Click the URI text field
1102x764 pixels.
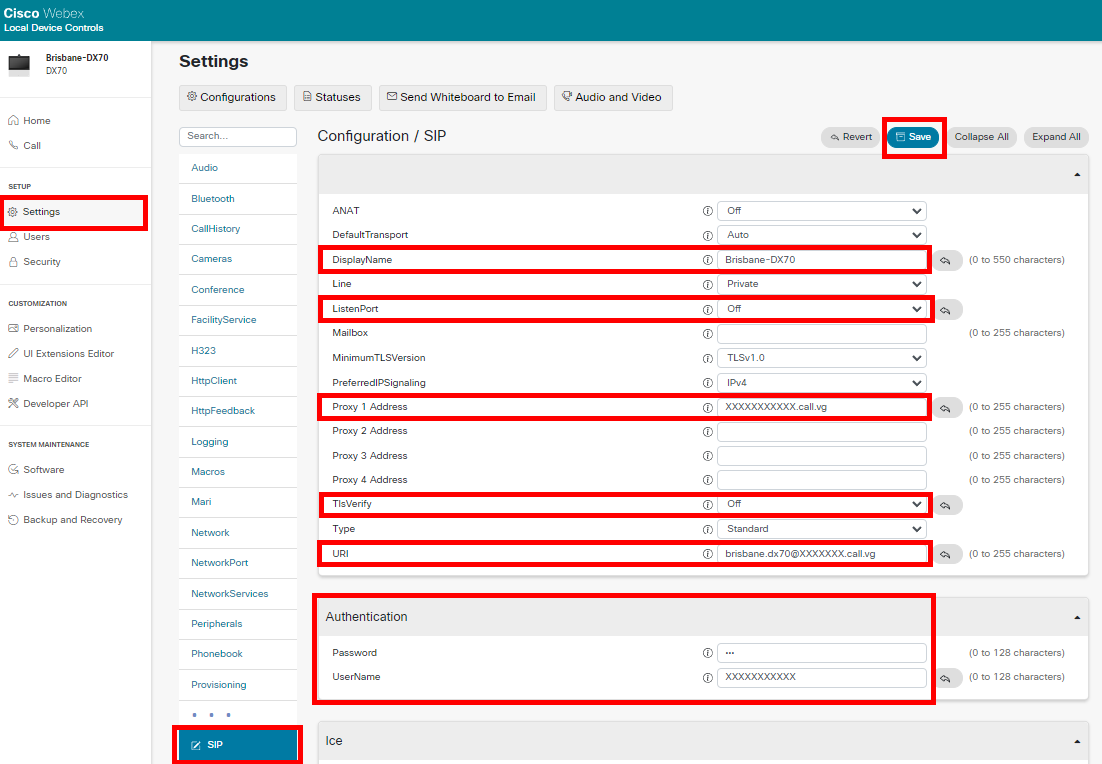822,554
